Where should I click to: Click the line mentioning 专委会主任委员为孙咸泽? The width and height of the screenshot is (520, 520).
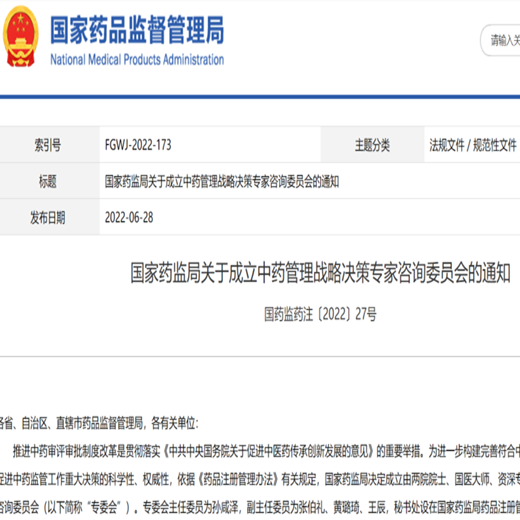260,507
